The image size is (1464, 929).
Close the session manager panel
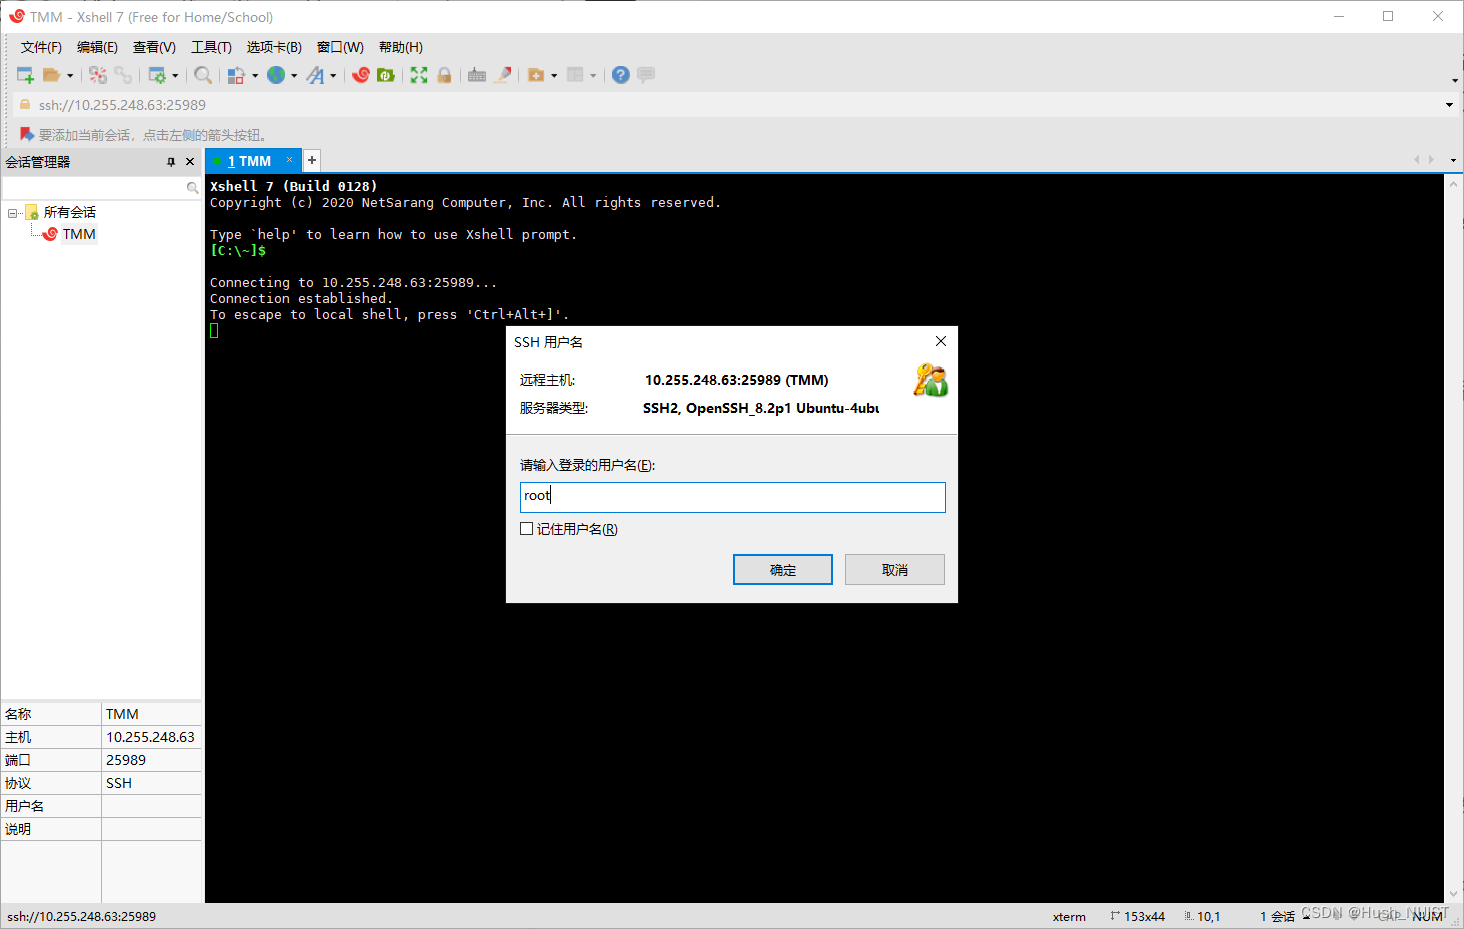point(190,162)
